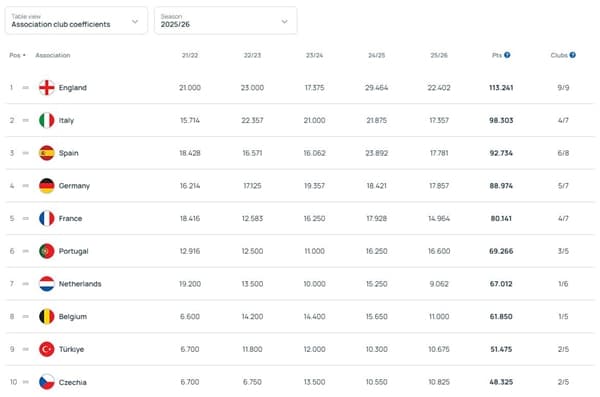Click Spain's 24/25 value 23.892
600x397 pixels.
click(377, 153)
